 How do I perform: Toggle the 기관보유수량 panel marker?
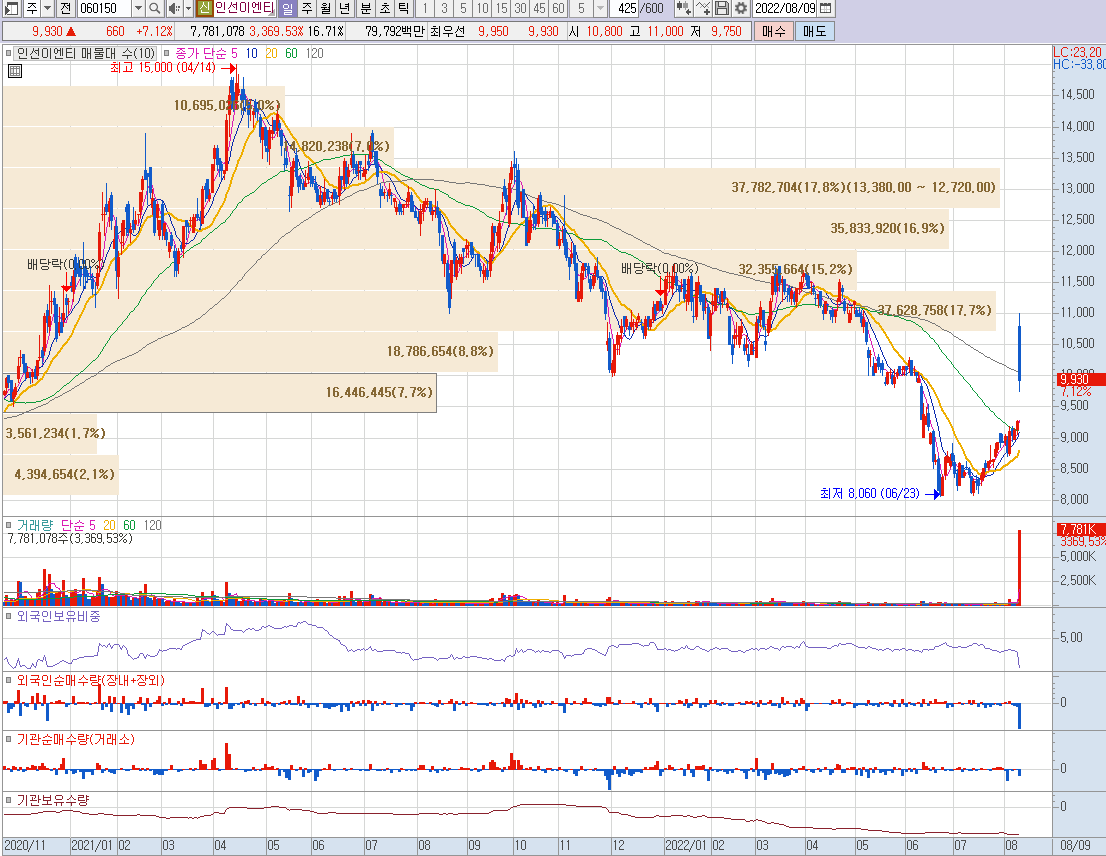pyautogui.click(x=8, y=800)
